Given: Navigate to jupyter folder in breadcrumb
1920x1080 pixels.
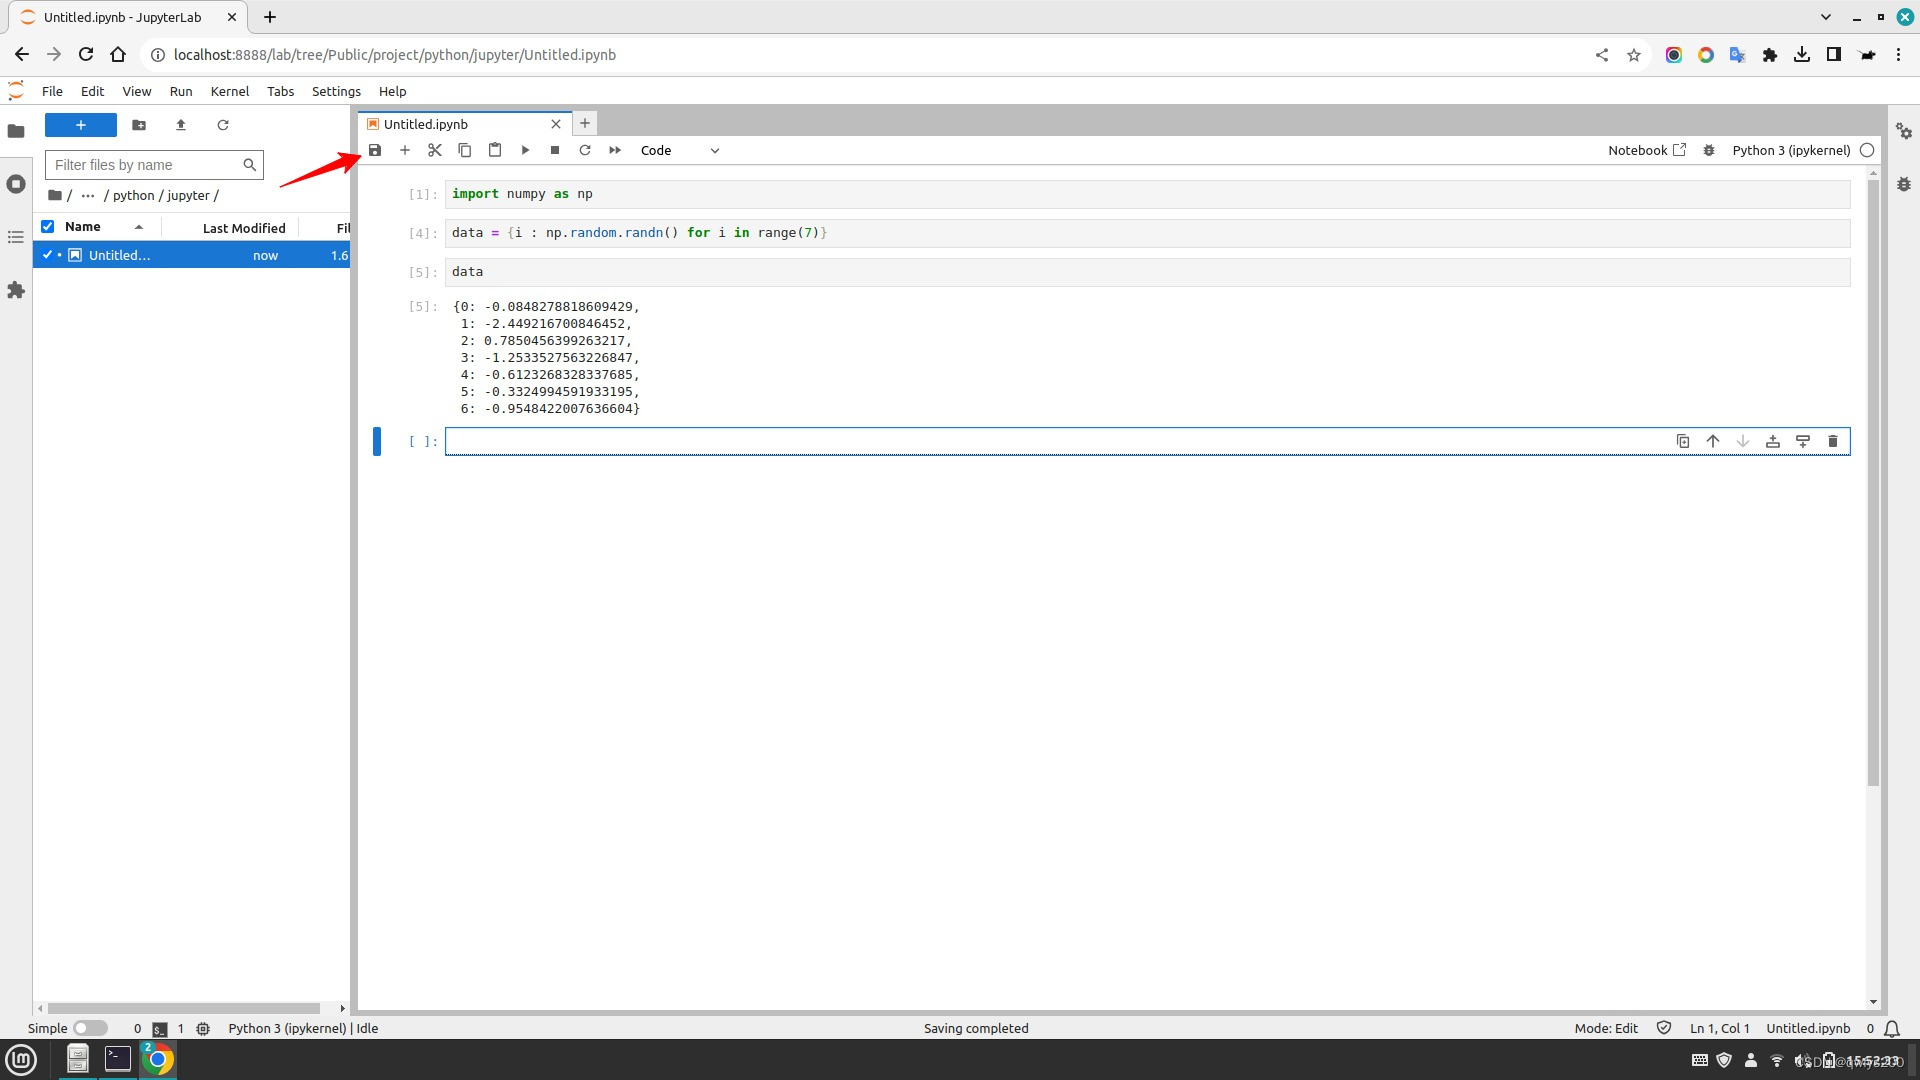Looking at the screenshot, I should [188, 195].
